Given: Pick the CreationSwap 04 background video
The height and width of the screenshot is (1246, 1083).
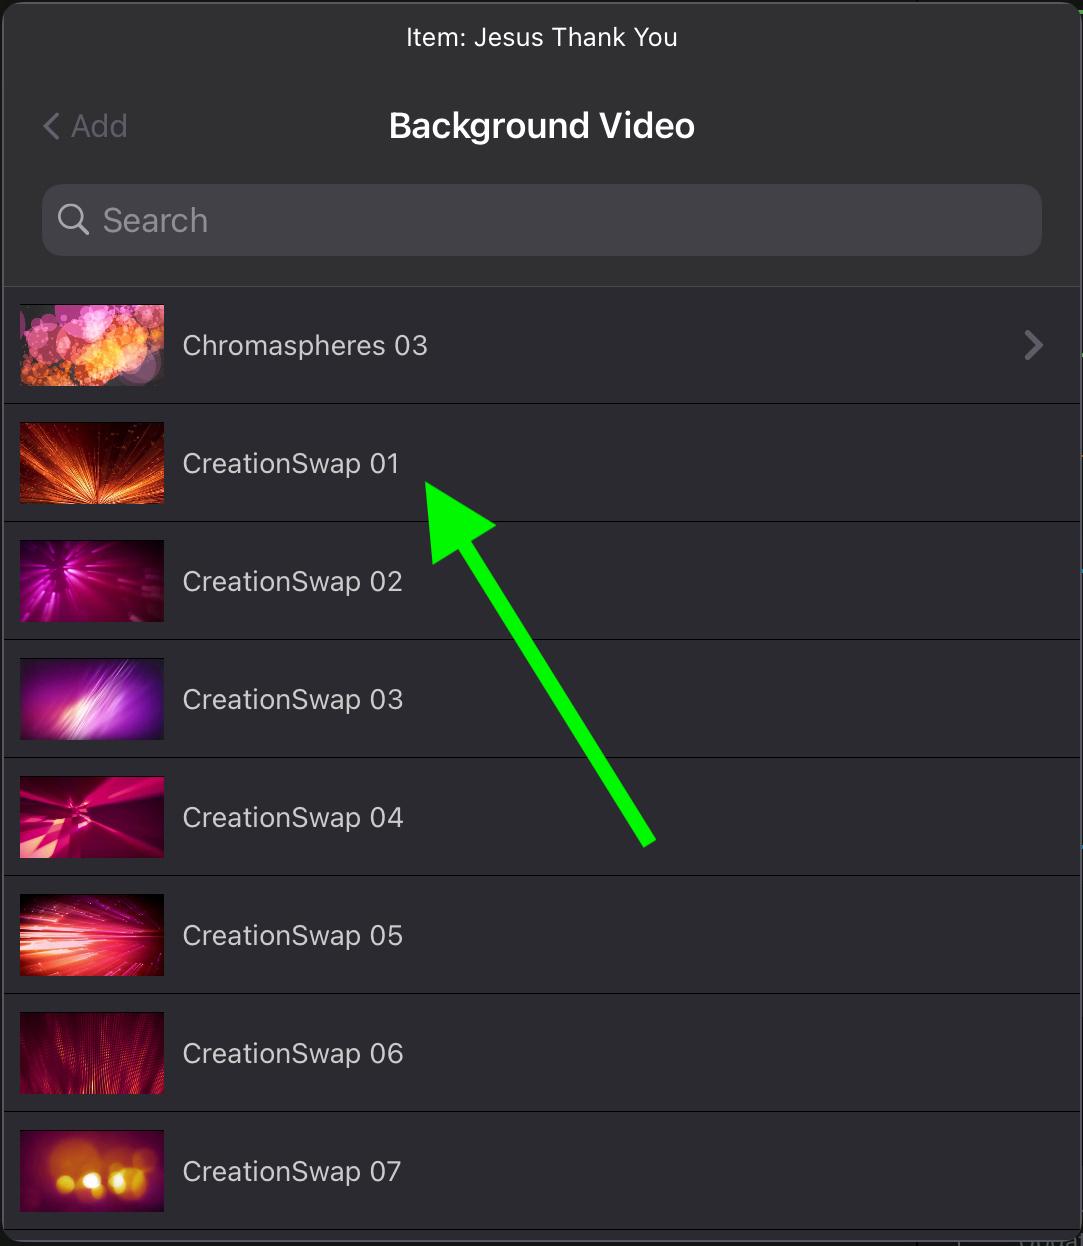Looking at the screenshot, I should 542,817.
